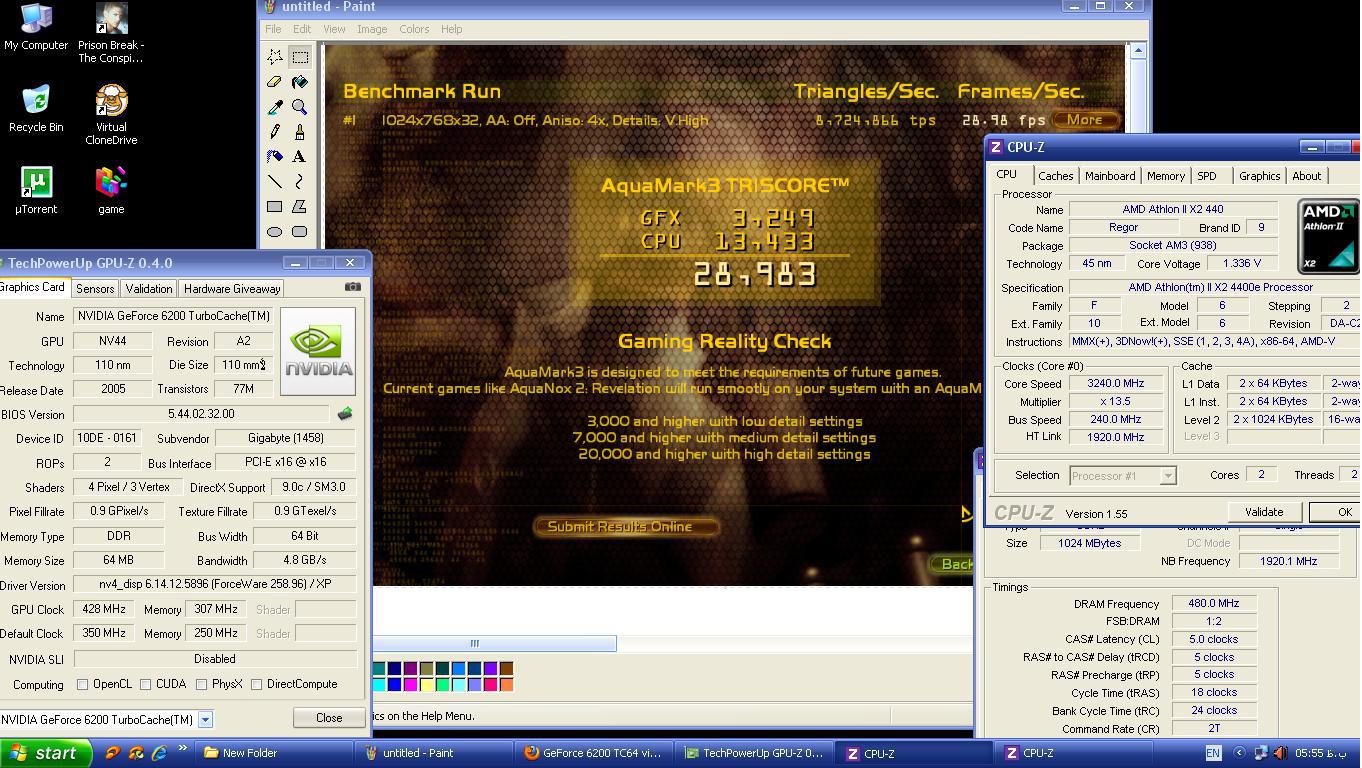1362x768 pixels.
Task: Activate the Magnifier tool in Paint
Action: (x=299, y=107)
